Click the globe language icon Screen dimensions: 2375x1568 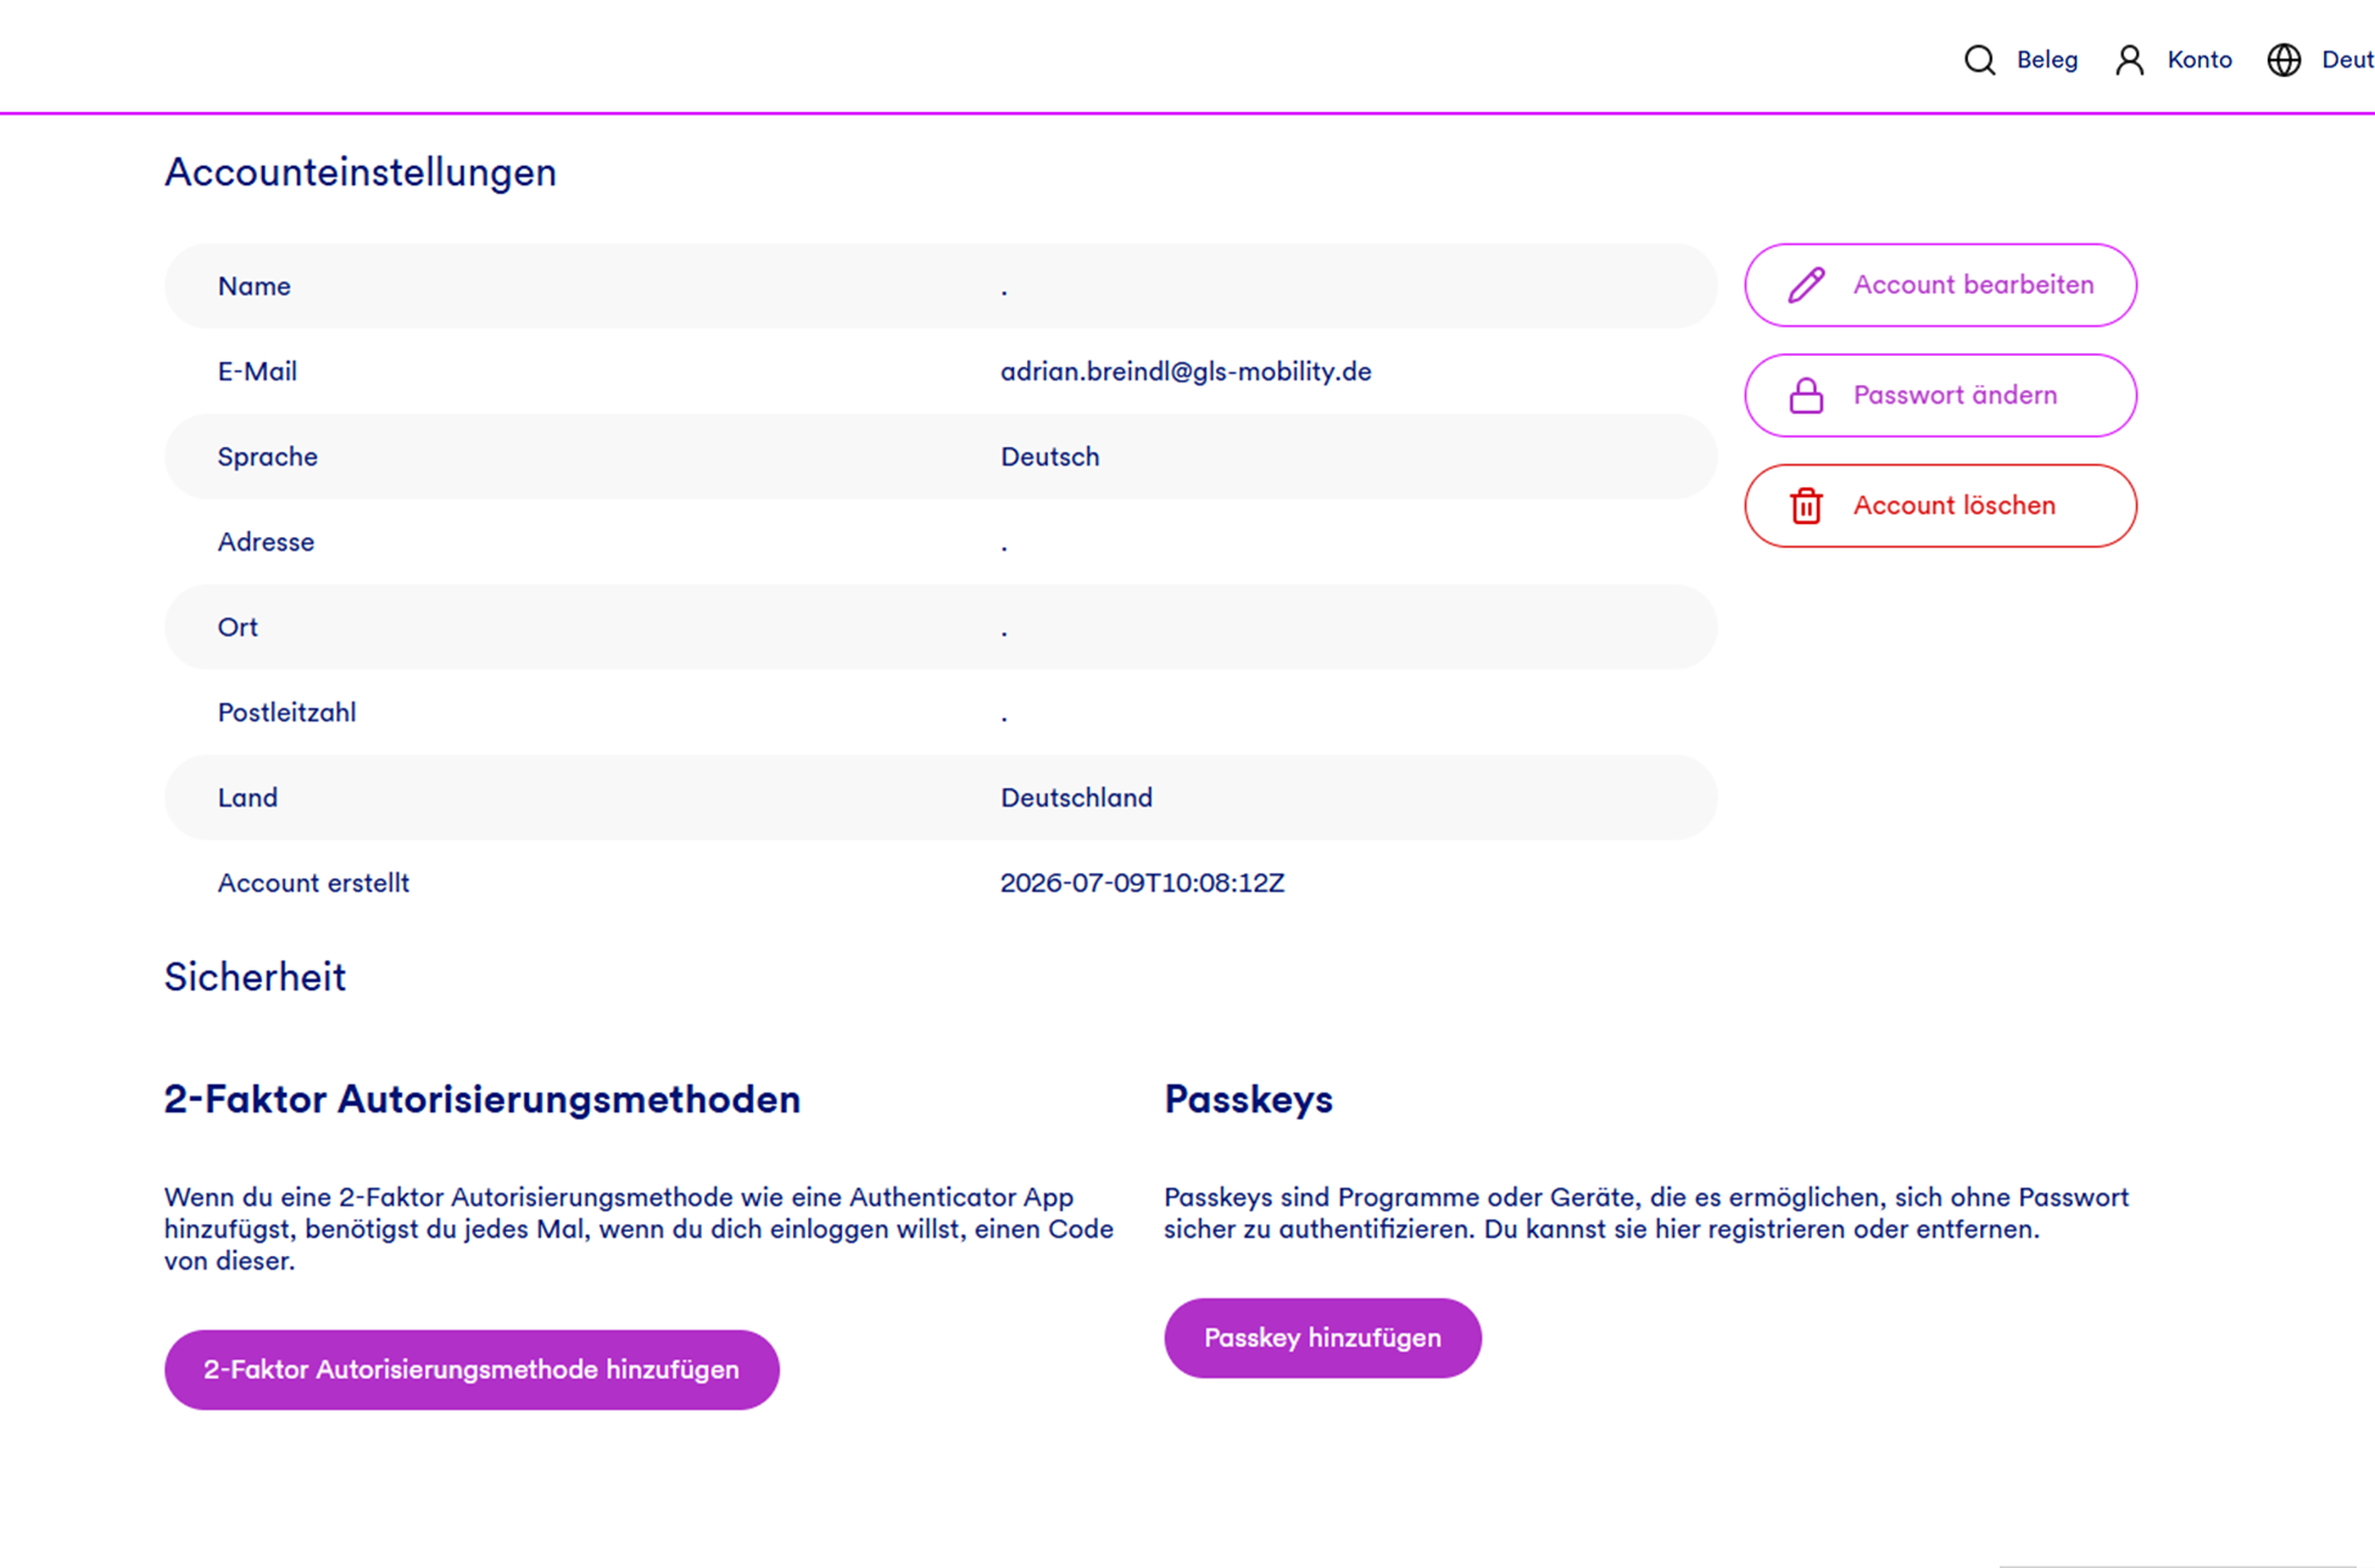click(2284, 60)
